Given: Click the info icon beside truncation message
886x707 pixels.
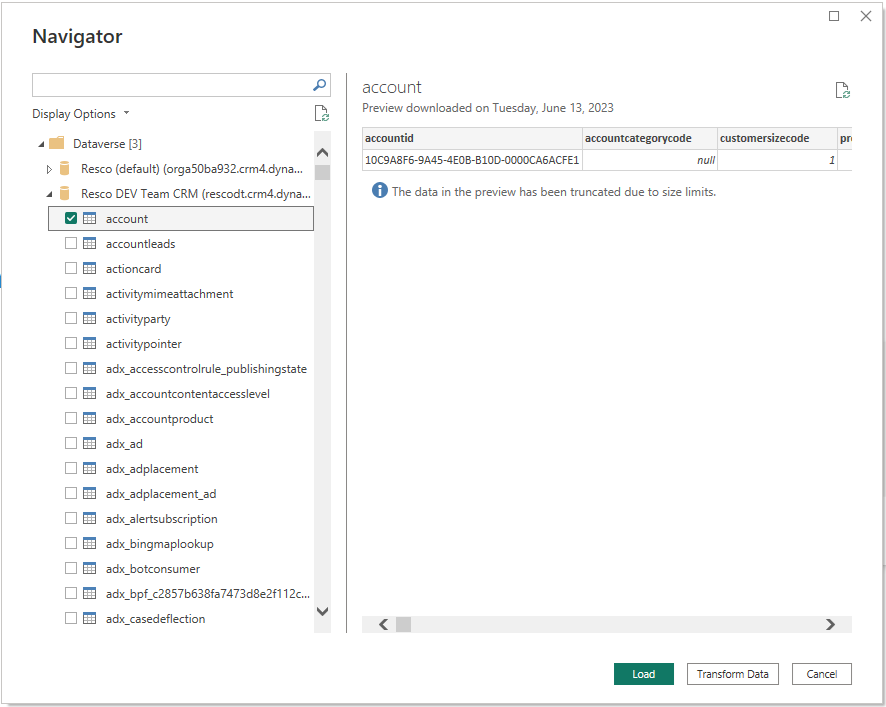Looking at the screenshot, I should point(380,190).
